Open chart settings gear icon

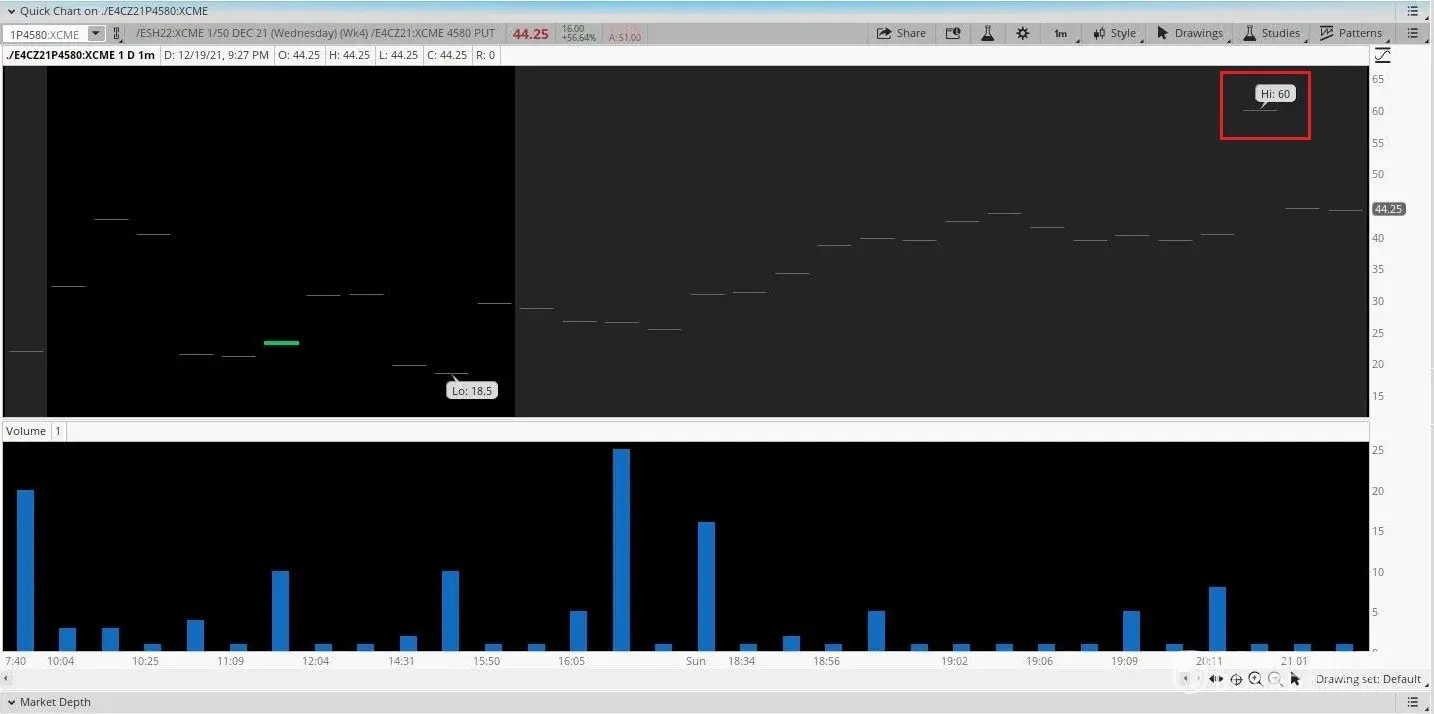pyautogui.click(x=1022, y=33)
